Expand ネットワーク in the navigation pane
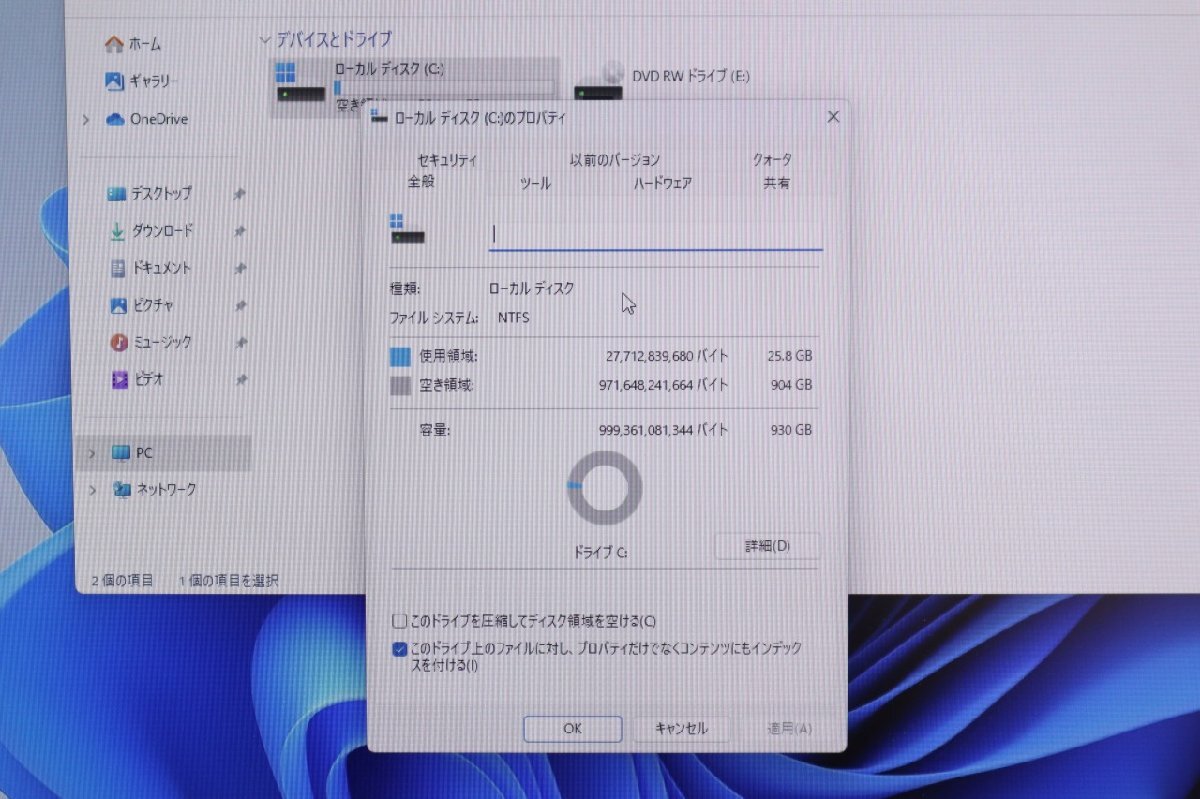 coord(92,490)
